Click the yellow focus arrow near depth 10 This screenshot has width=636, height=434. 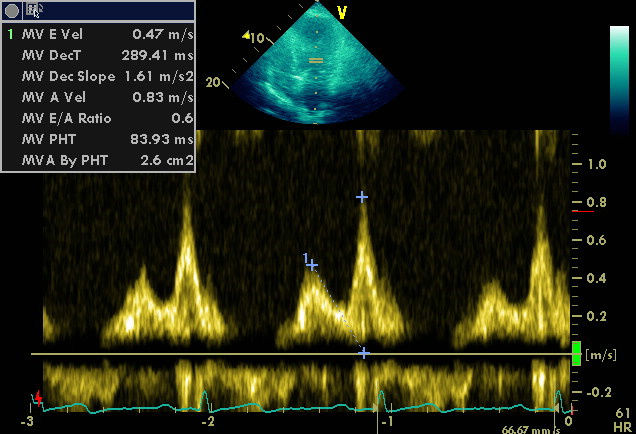tap(246, 36)
